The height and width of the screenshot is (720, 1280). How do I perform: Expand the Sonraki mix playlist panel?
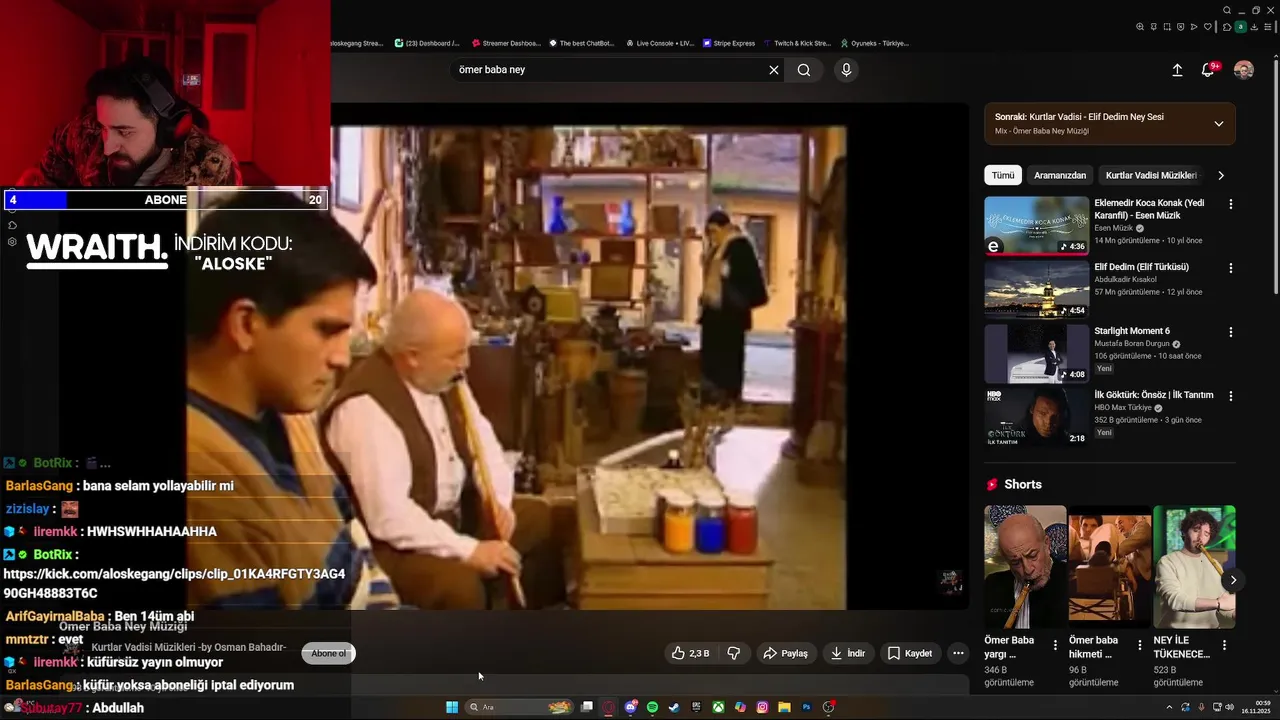click(1218, 124)
